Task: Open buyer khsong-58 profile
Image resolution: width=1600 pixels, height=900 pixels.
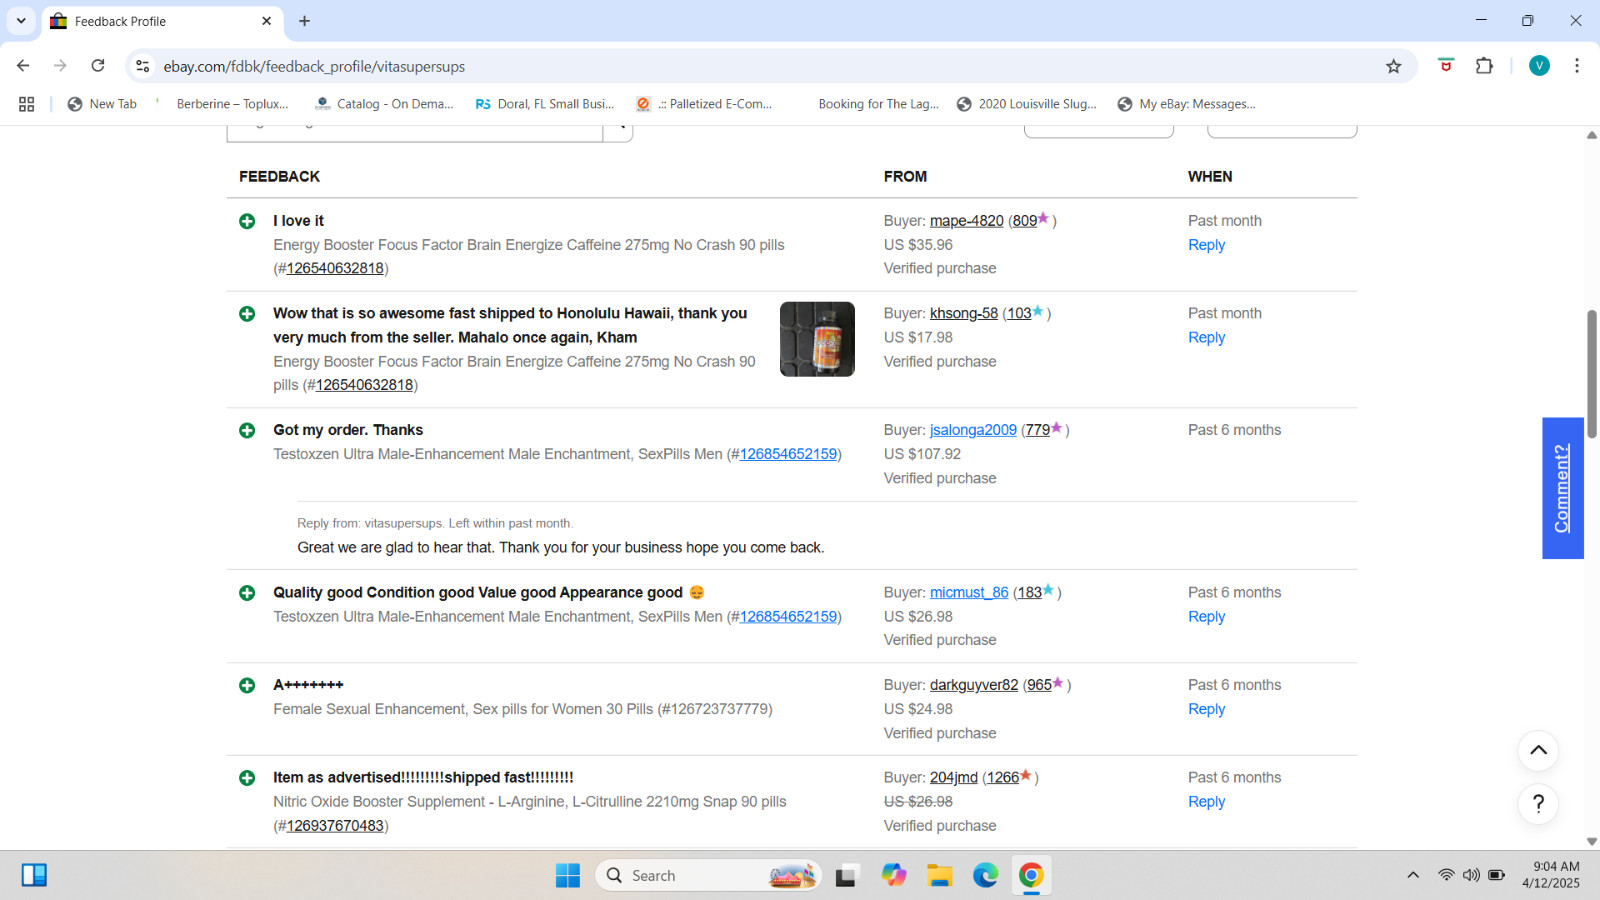Action: pyautogui.click(x=963, y=313)
